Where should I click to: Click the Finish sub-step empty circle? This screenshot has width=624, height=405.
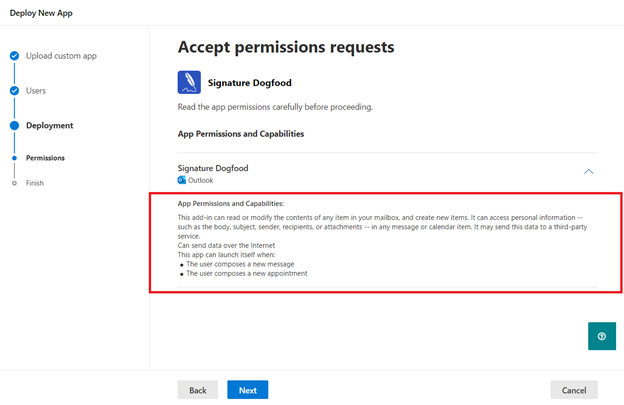click(x=14, y=183)
